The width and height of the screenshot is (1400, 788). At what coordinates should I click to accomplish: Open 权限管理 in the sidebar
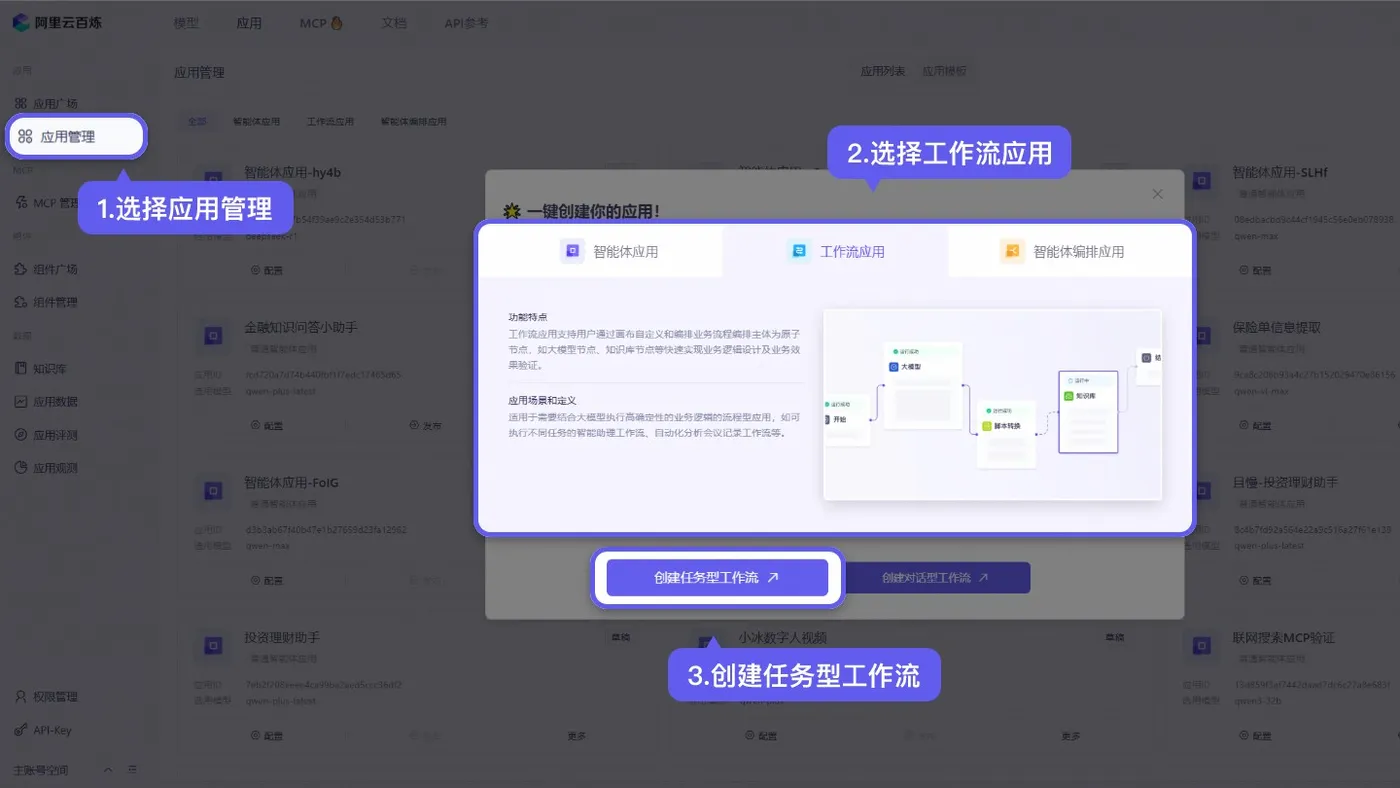point(48,697)
